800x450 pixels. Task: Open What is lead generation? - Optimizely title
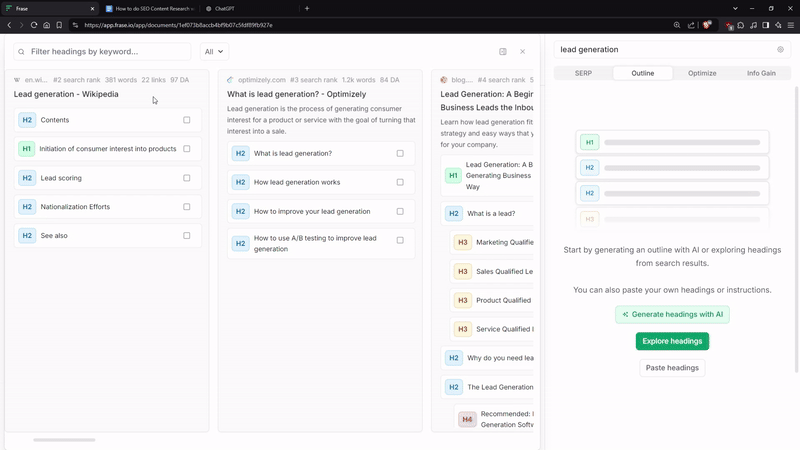point(296,94)
